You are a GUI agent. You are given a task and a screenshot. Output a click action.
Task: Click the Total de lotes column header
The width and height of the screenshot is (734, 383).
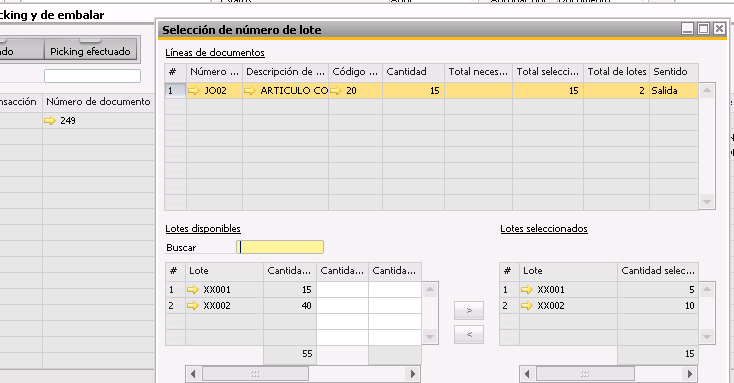tap(617, 72)
